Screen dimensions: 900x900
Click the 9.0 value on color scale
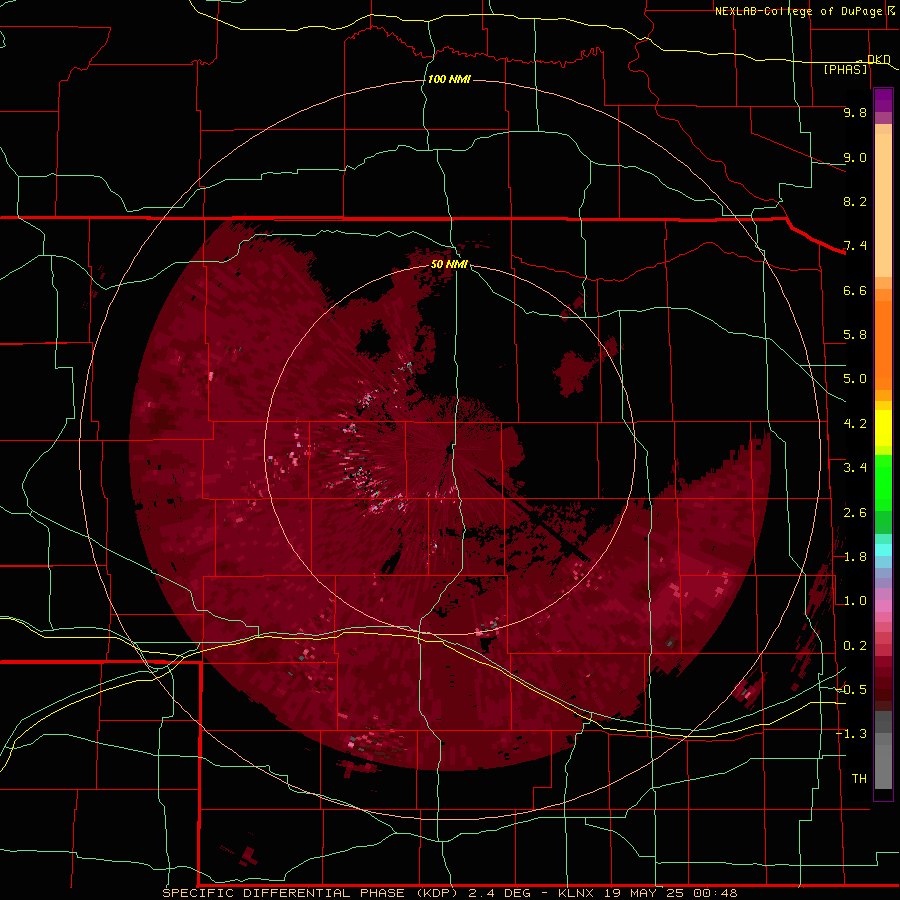pyautogui.click(x=855, y=157)
